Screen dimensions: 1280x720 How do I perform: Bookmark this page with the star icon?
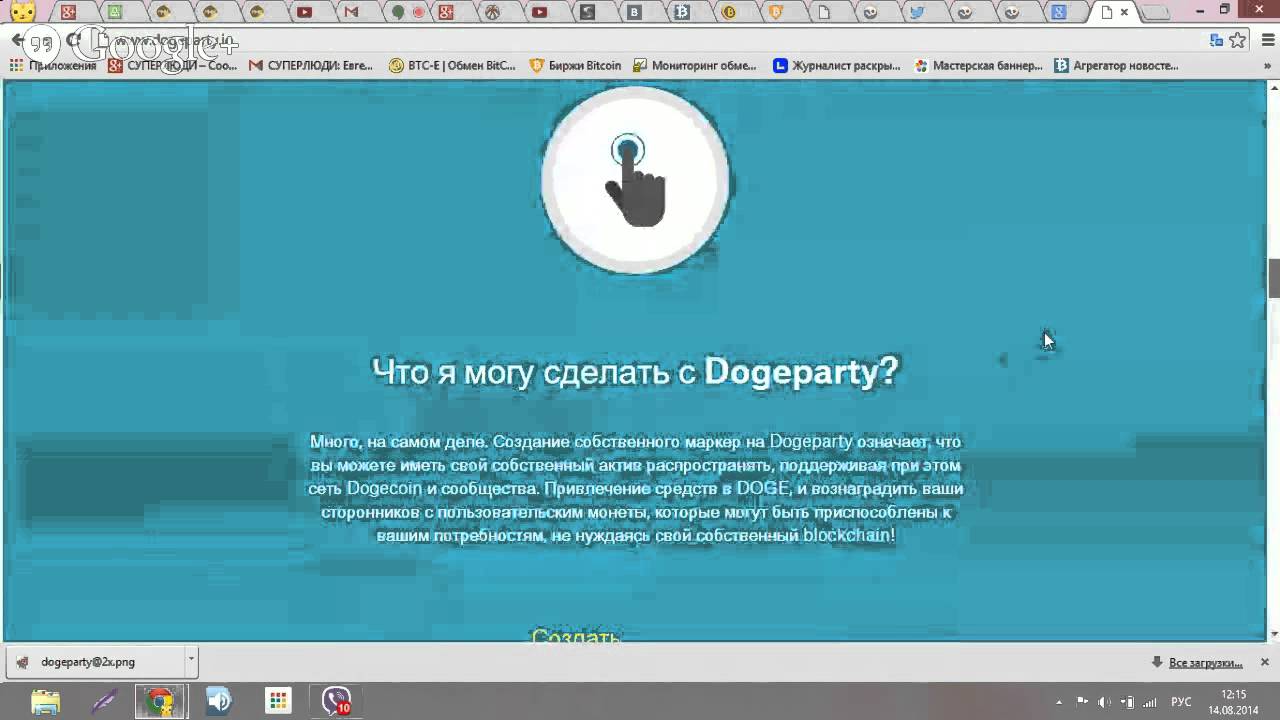(x=1238, y=41)
